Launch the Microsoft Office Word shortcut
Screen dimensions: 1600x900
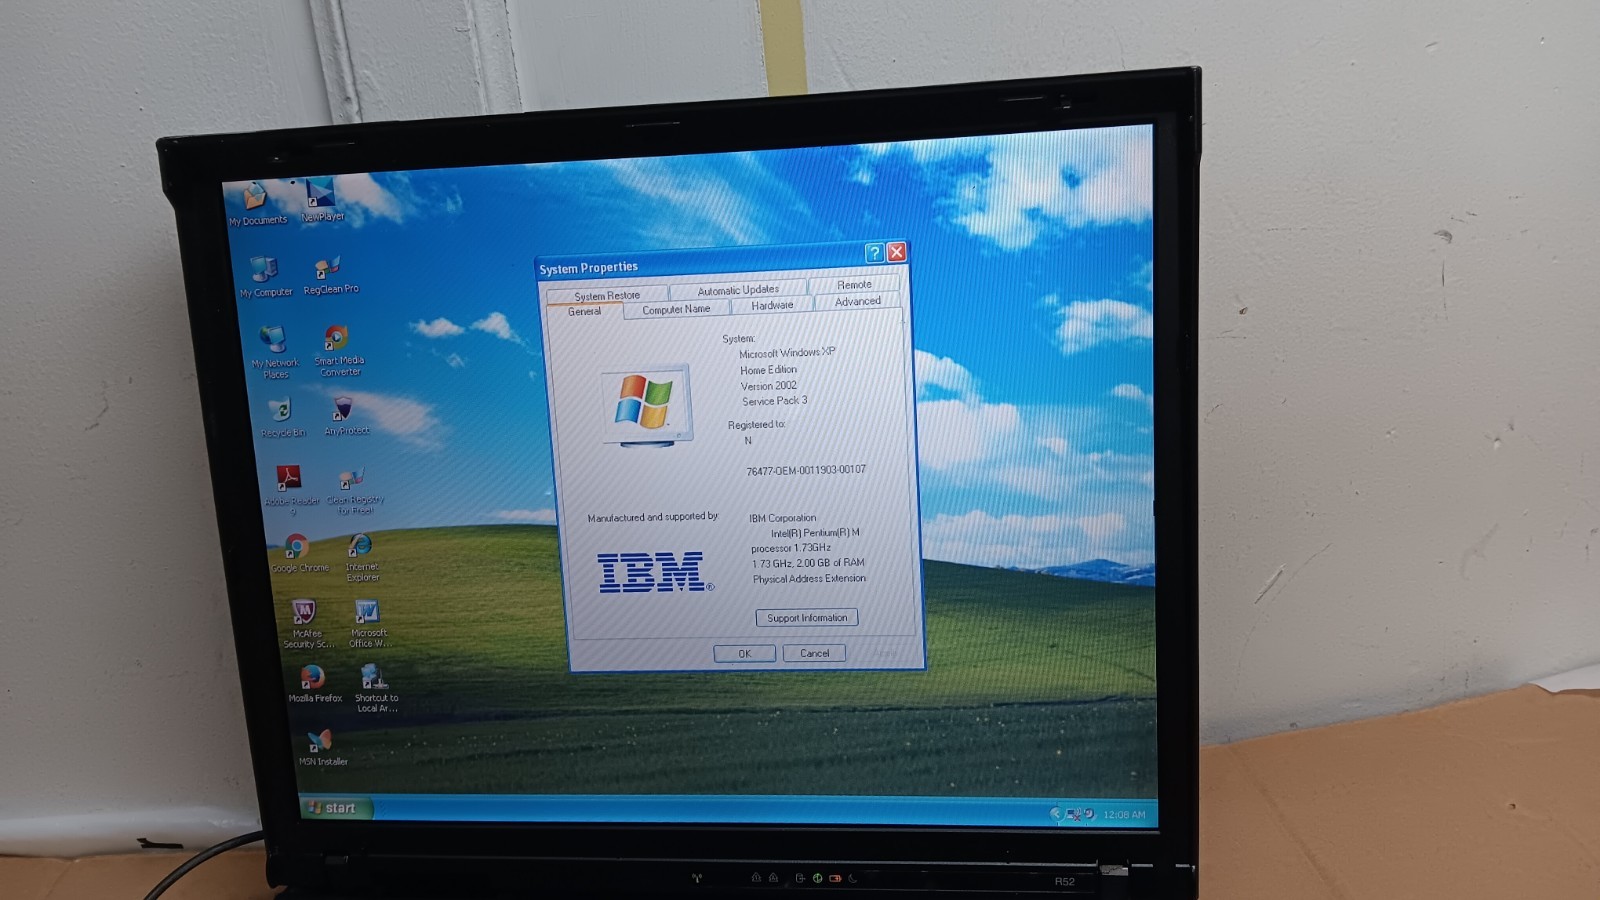[368, 624]
